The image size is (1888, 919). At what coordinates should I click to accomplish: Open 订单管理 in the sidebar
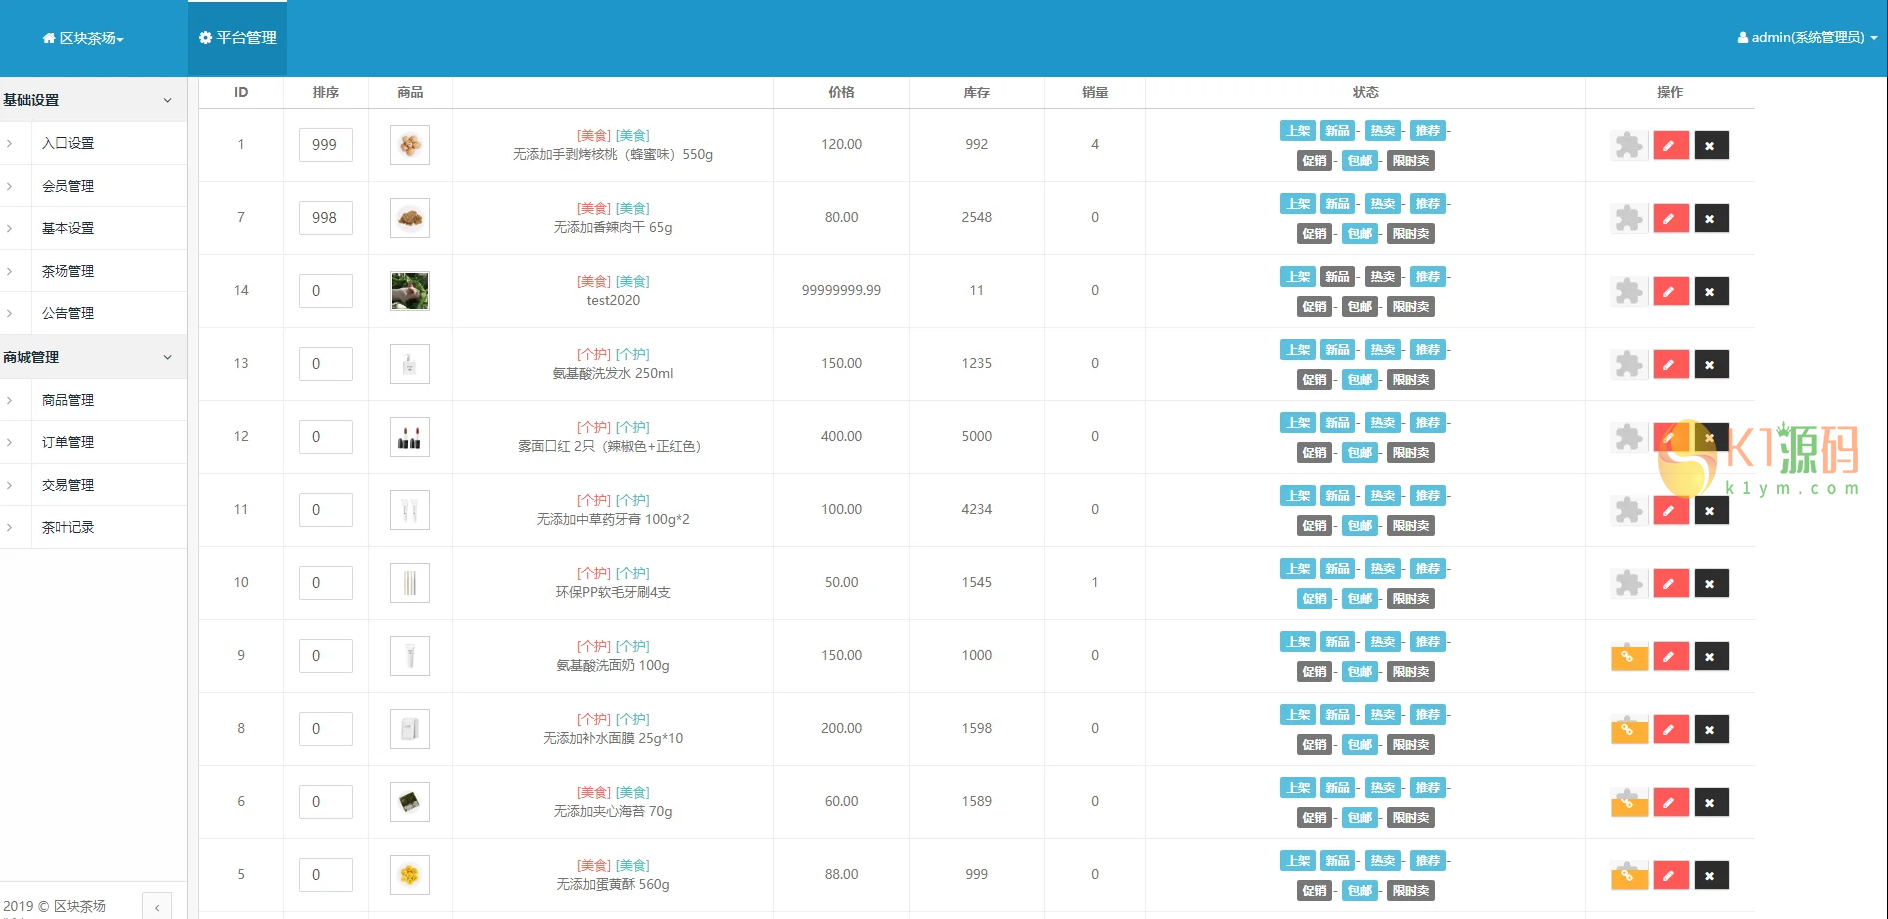[68, 442]
